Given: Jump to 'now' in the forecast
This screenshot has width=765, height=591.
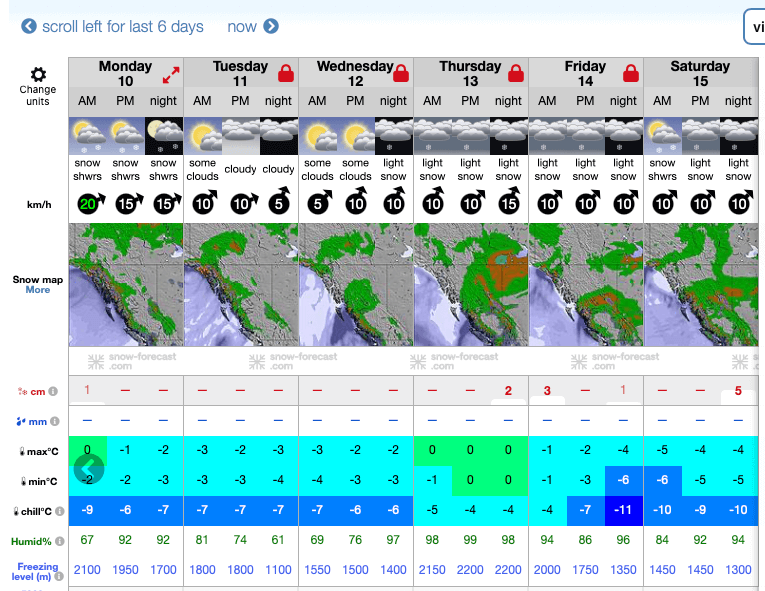Looking at the screenshot, I should [242, 27].
